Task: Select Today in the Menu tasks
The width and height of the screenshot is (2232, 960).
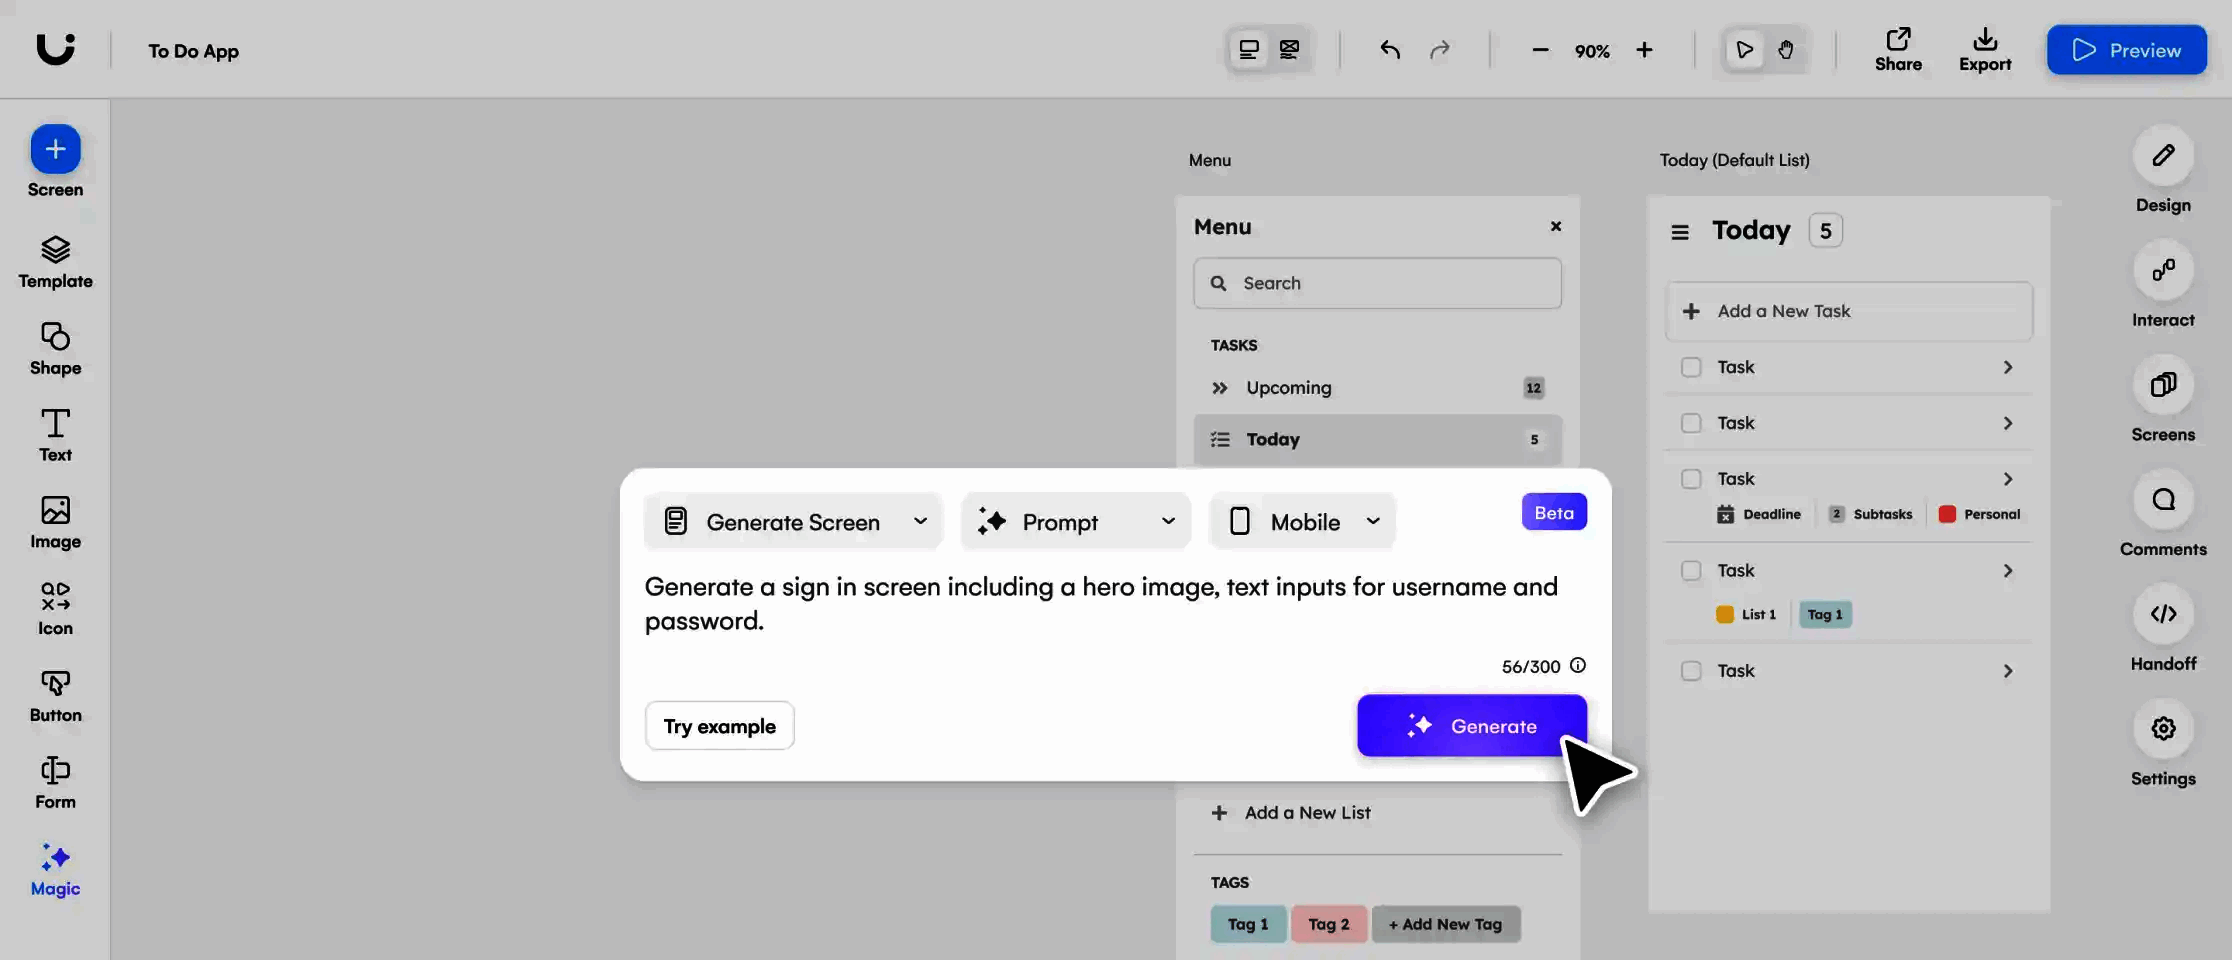Action: coord(1378,440)
